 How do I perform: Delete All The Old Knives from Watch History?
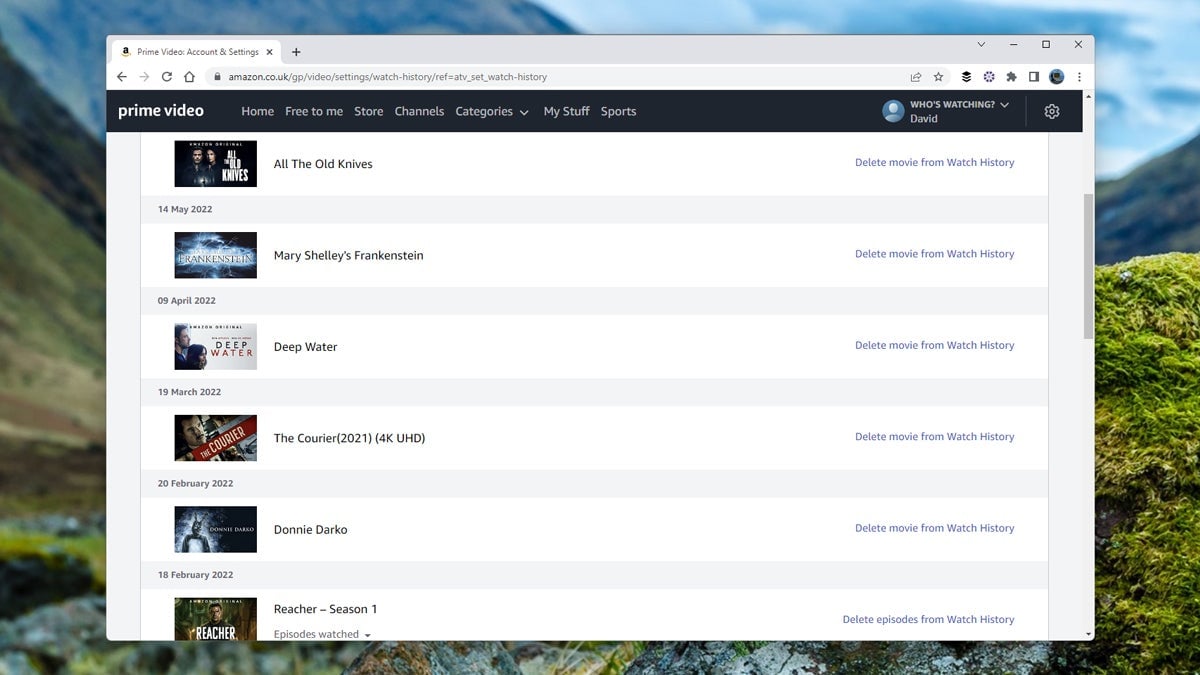934,162
